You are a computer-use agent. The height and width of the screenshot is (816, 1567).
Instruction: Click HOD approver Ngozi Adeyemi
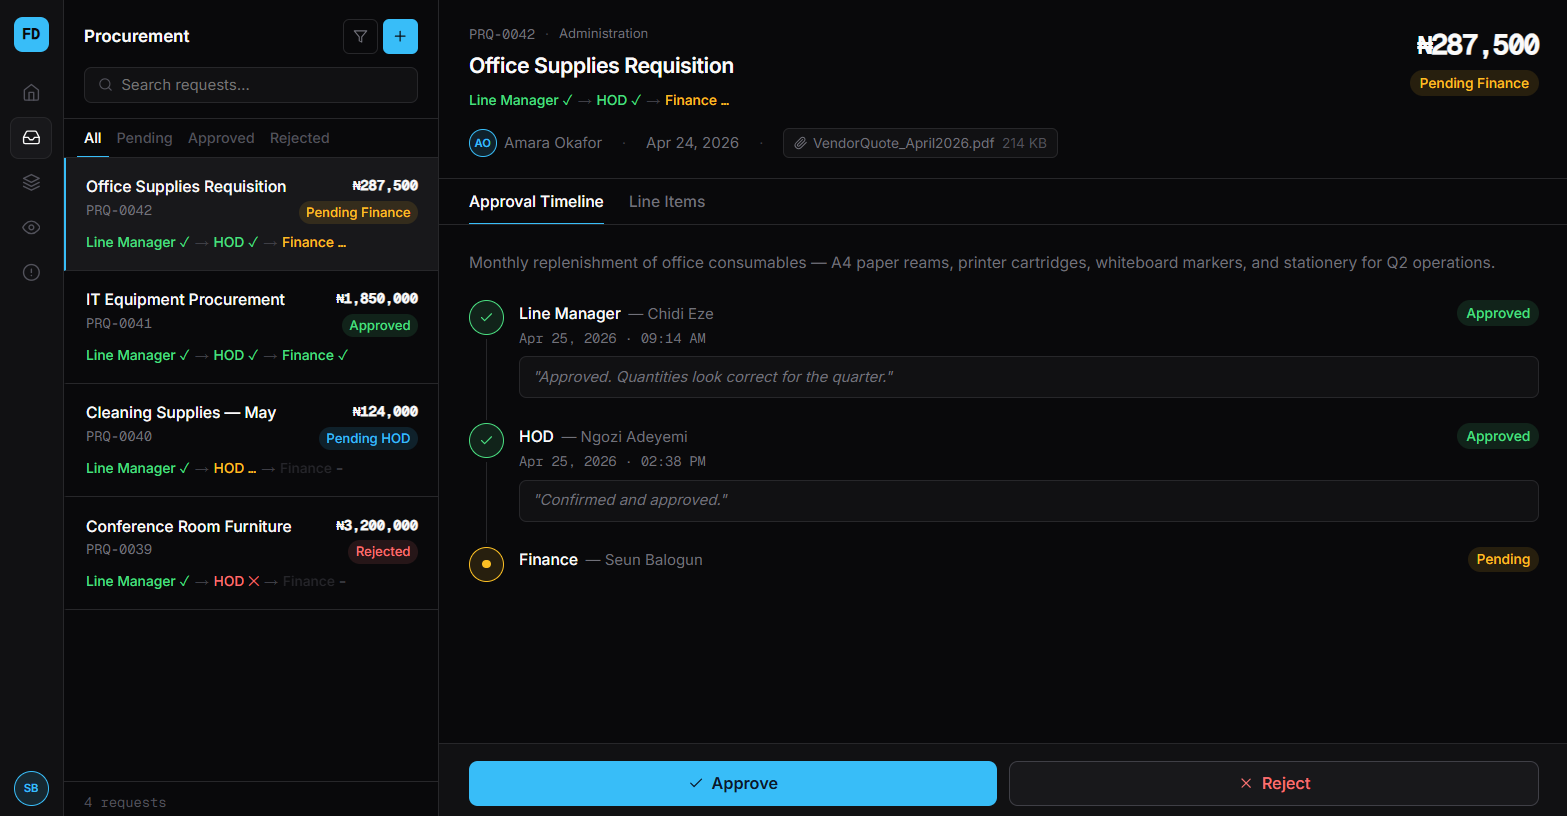(x=634, y=437)
